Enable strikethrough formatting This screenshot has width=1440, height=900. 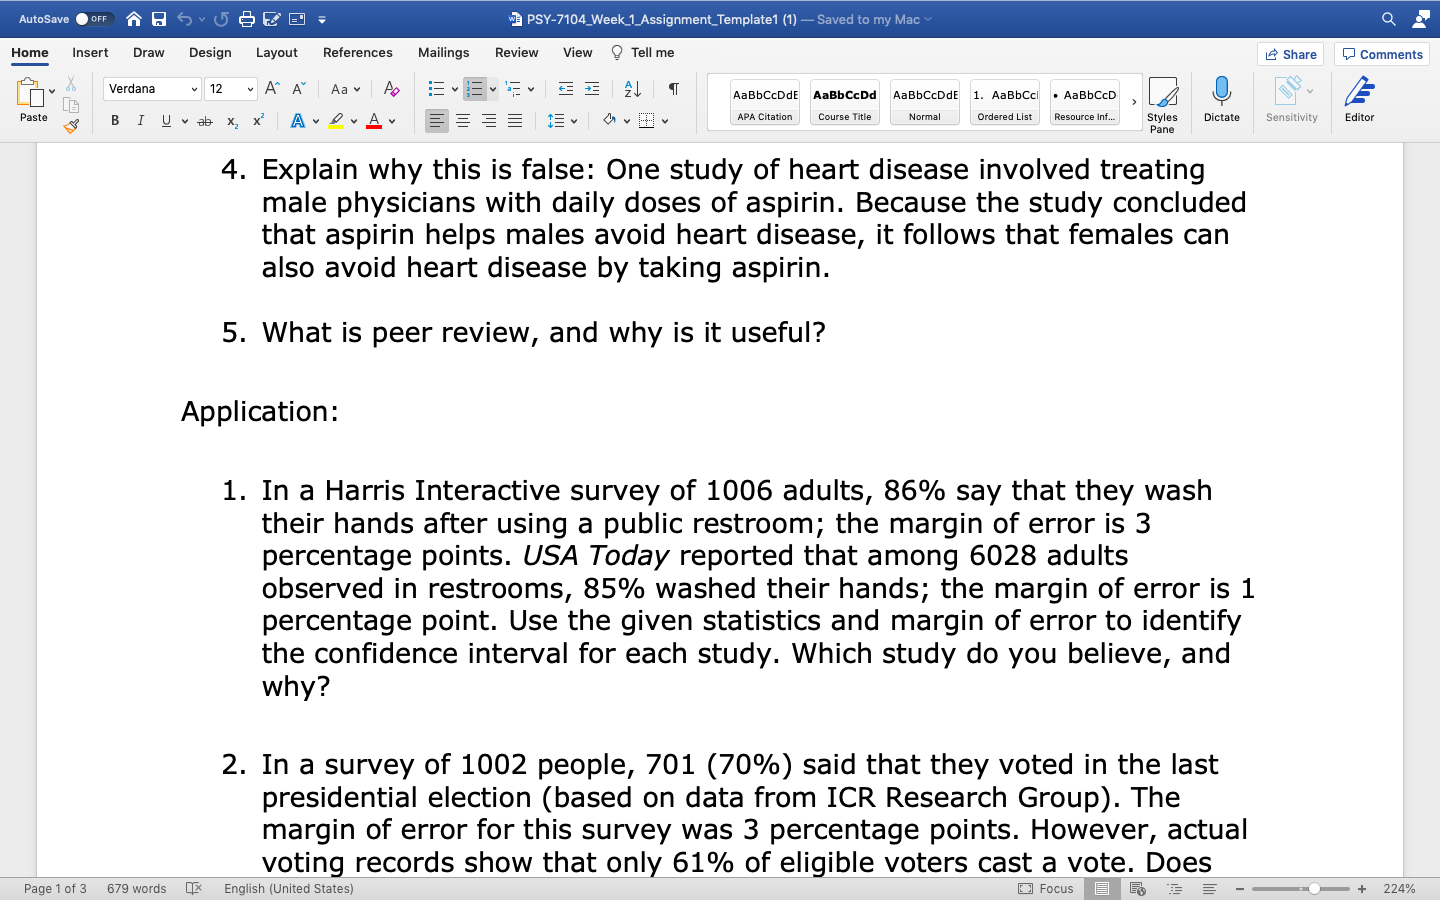click(204, 120)
